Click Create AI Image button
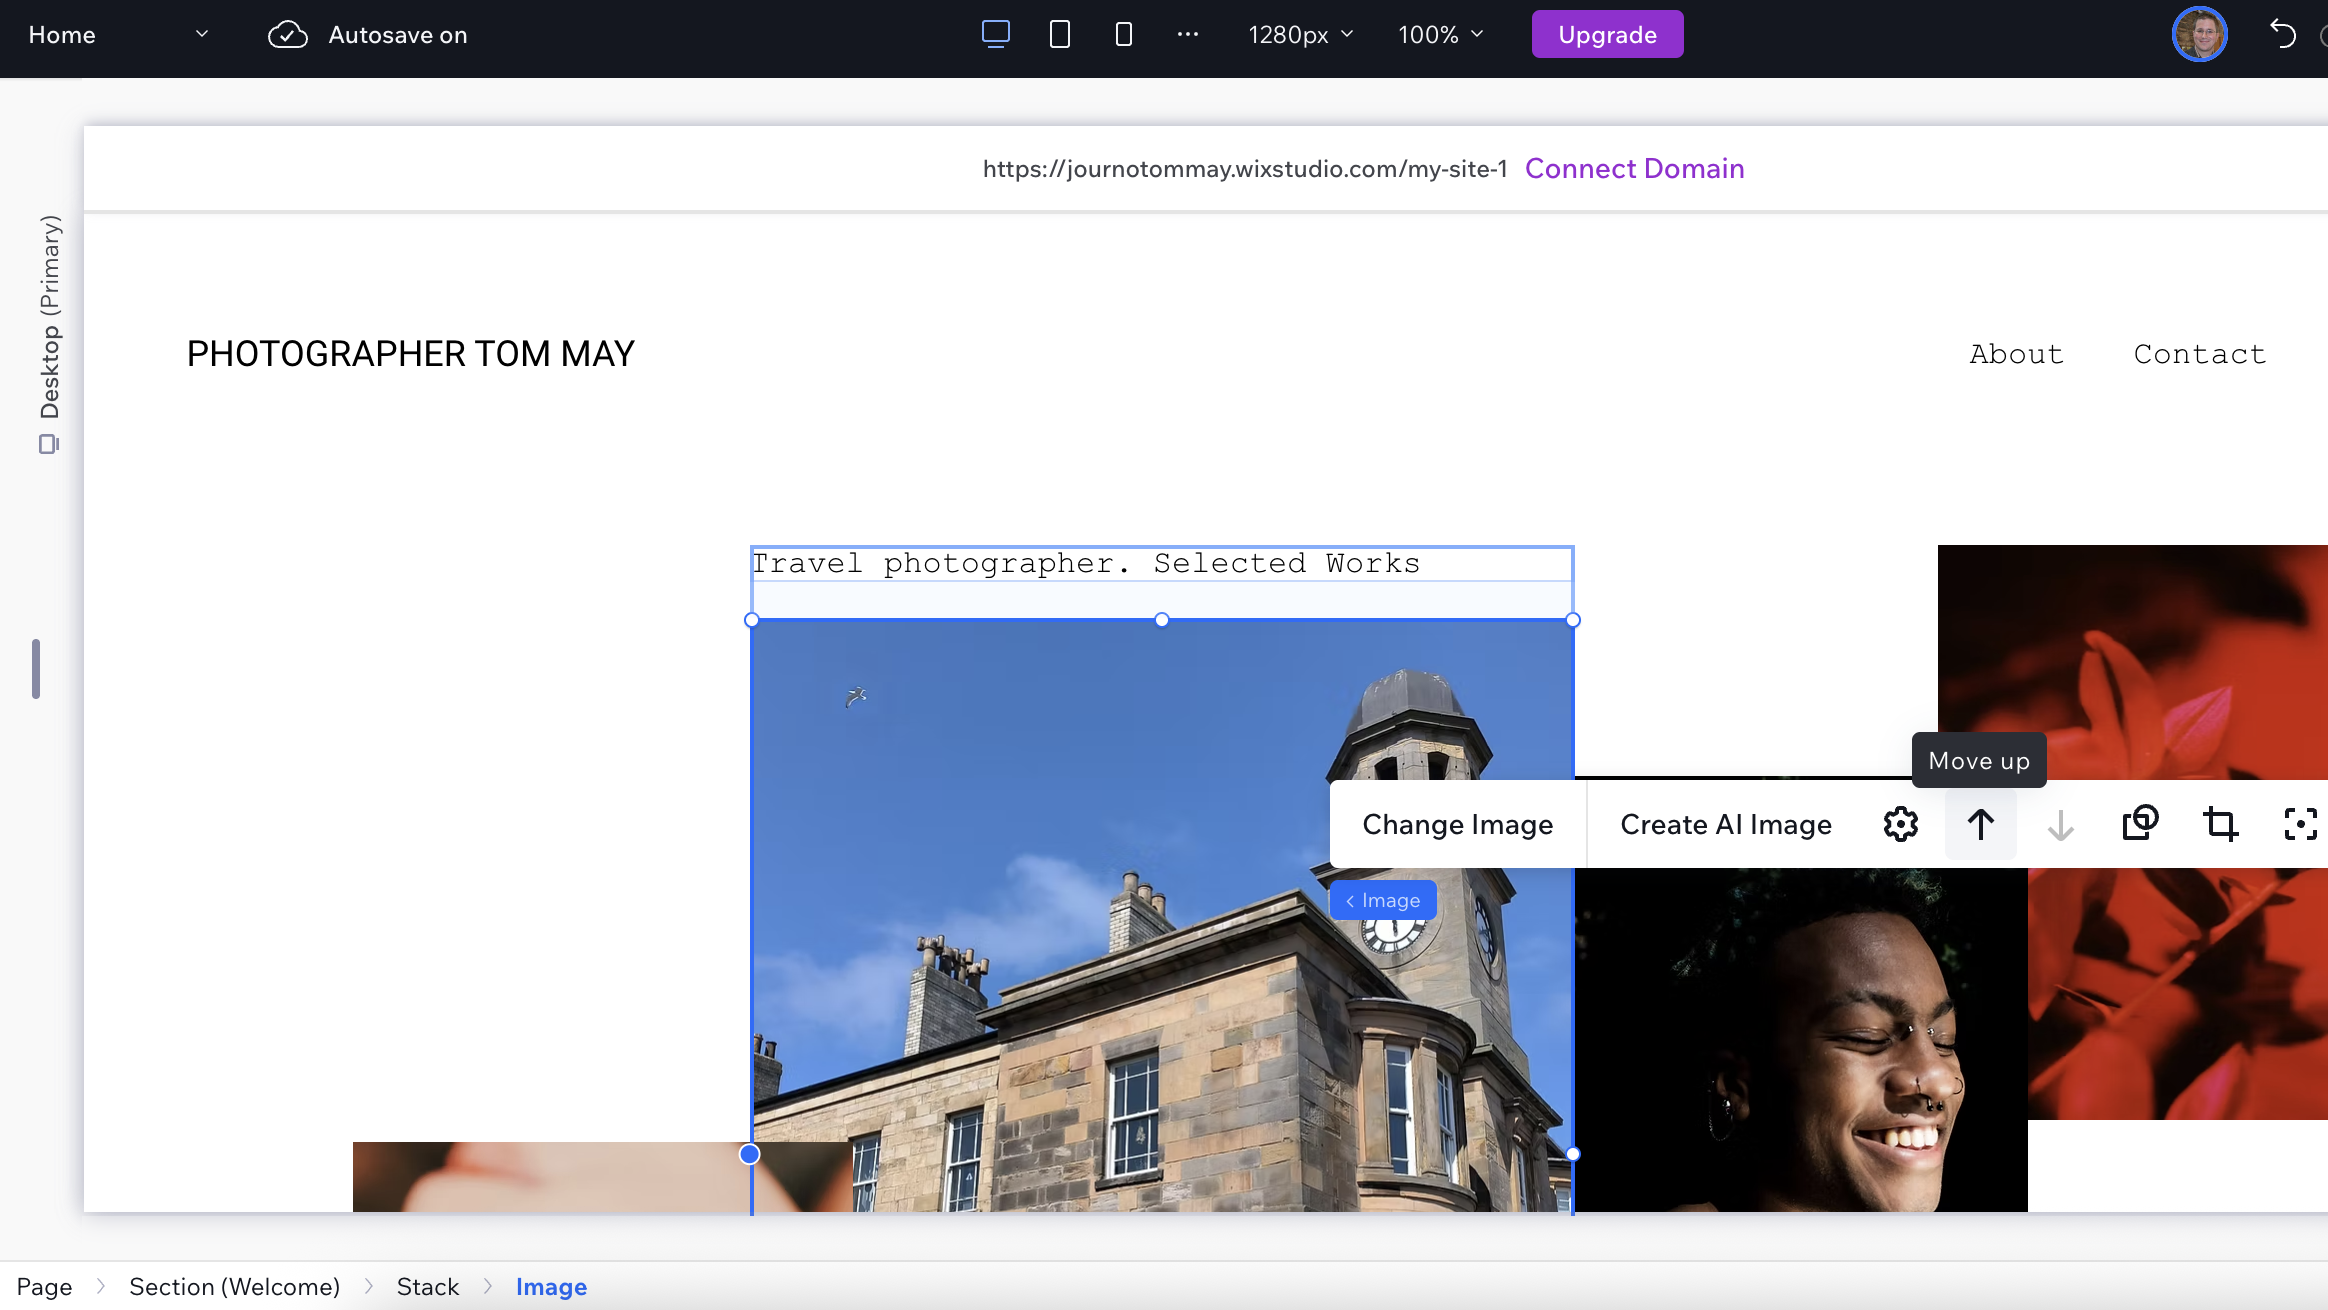This screenshot has width=2328, height=1310. point(1725,824)
